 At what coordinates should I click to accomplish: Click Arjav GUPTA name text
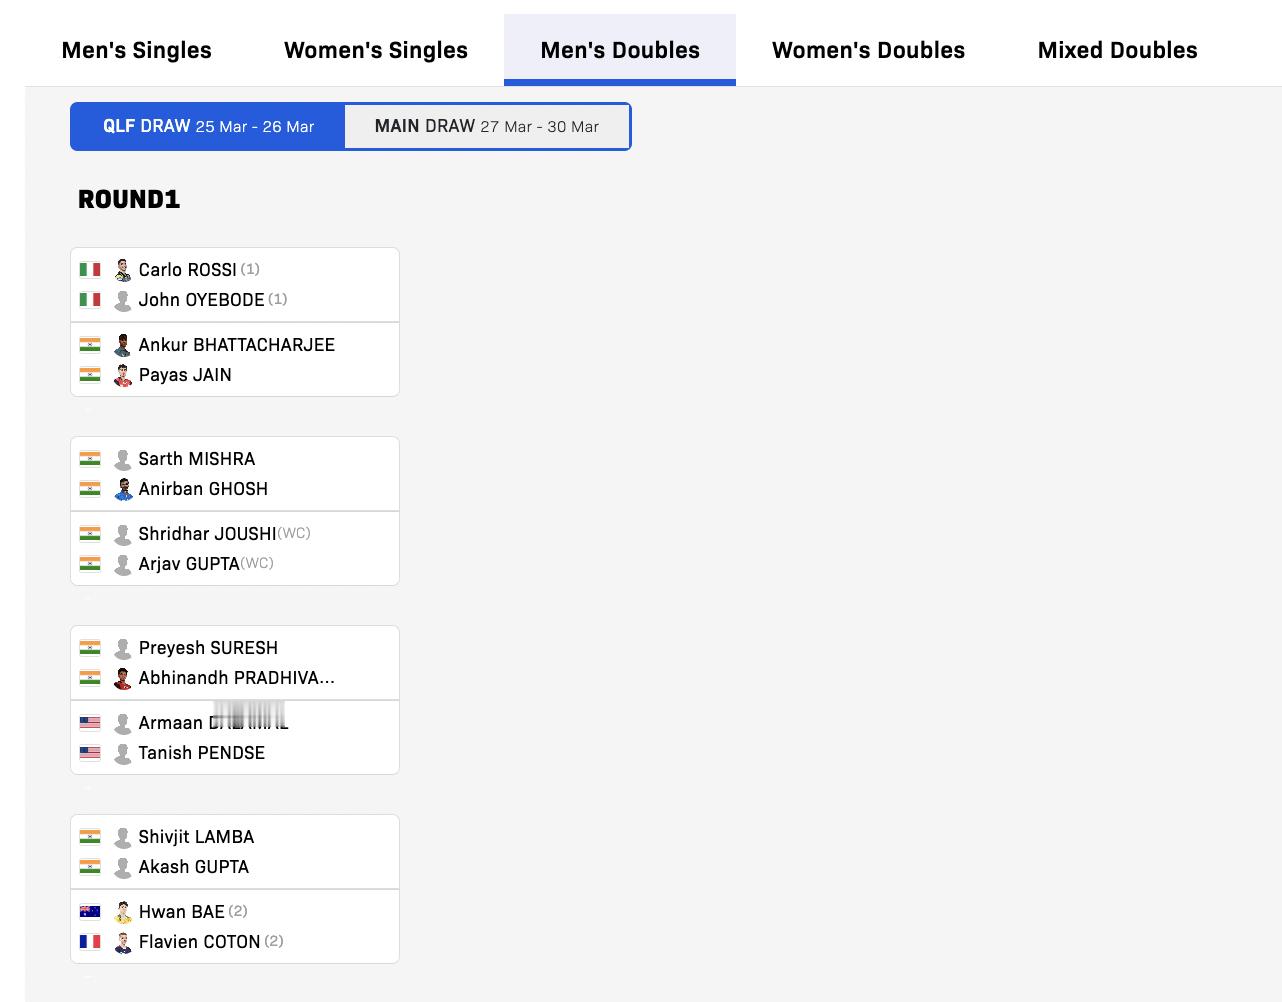(189, 564)
